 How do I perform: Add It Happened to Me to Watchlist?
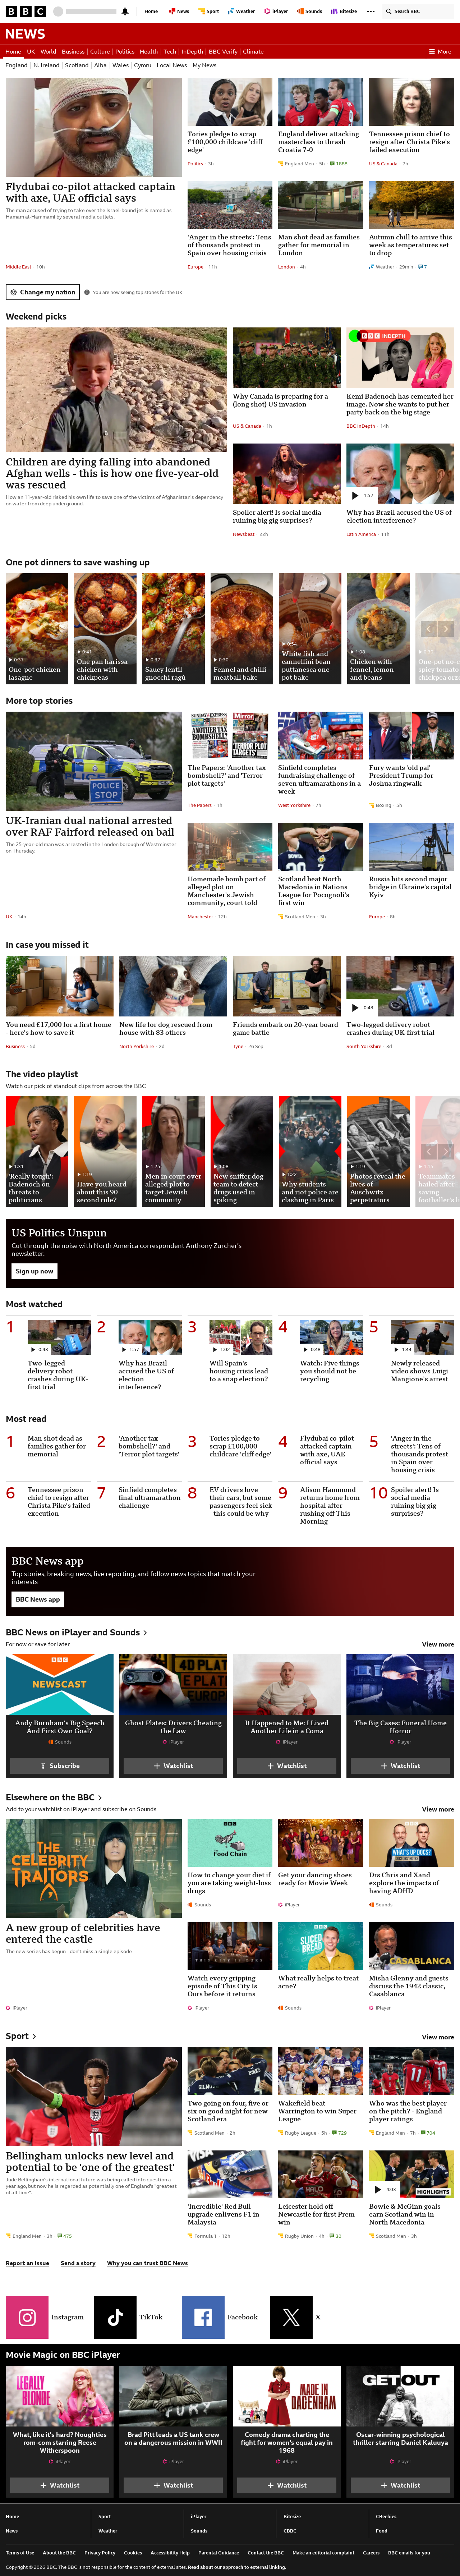pos(287,1766)
